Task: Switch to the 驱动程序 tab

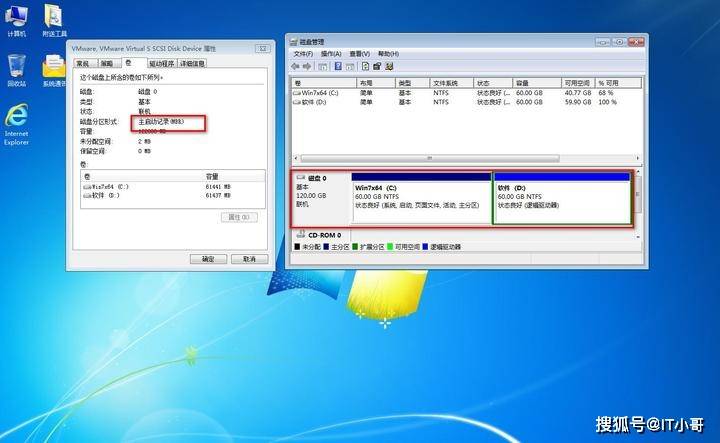Action: [x=162, y=64]
